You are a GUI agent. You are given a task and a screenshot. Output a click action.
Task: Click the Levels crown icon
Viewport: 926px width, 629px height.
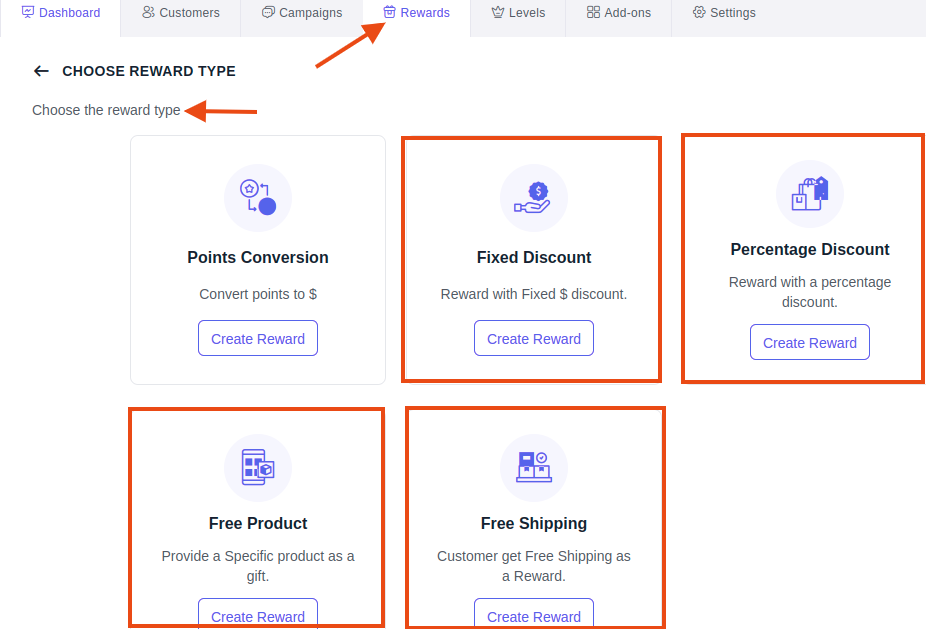(x=498, y=12)
